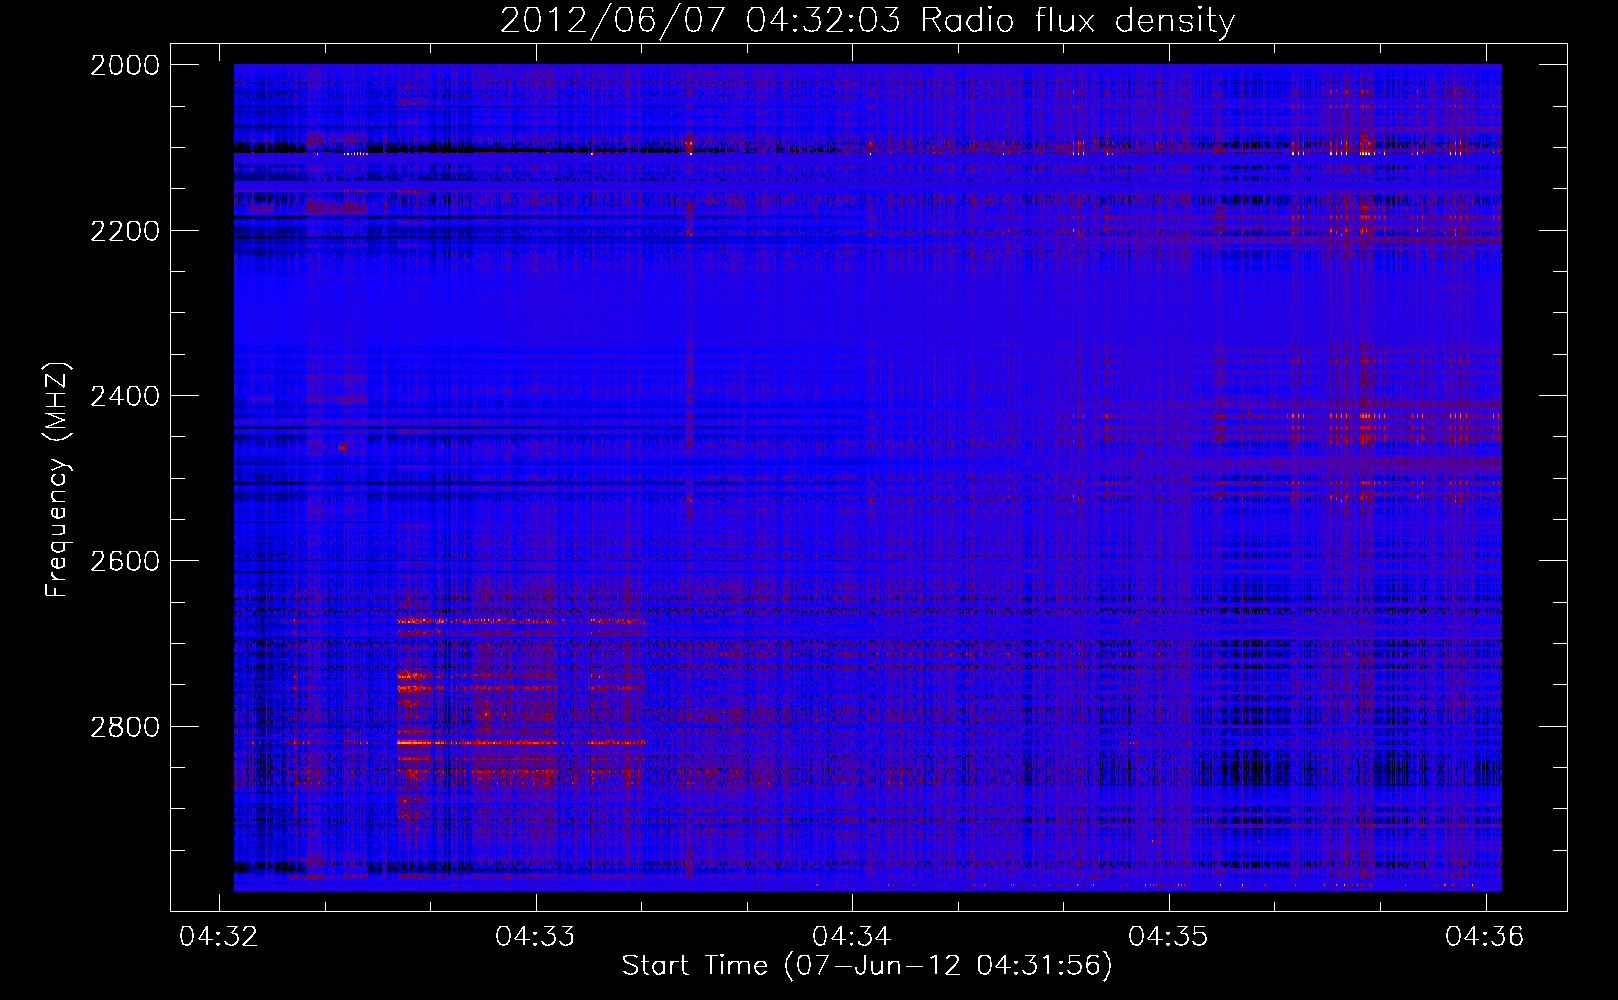Click the 'Start Time (07-Jun-12 04:31:56)' x-axis label

(x=867, y=965)
